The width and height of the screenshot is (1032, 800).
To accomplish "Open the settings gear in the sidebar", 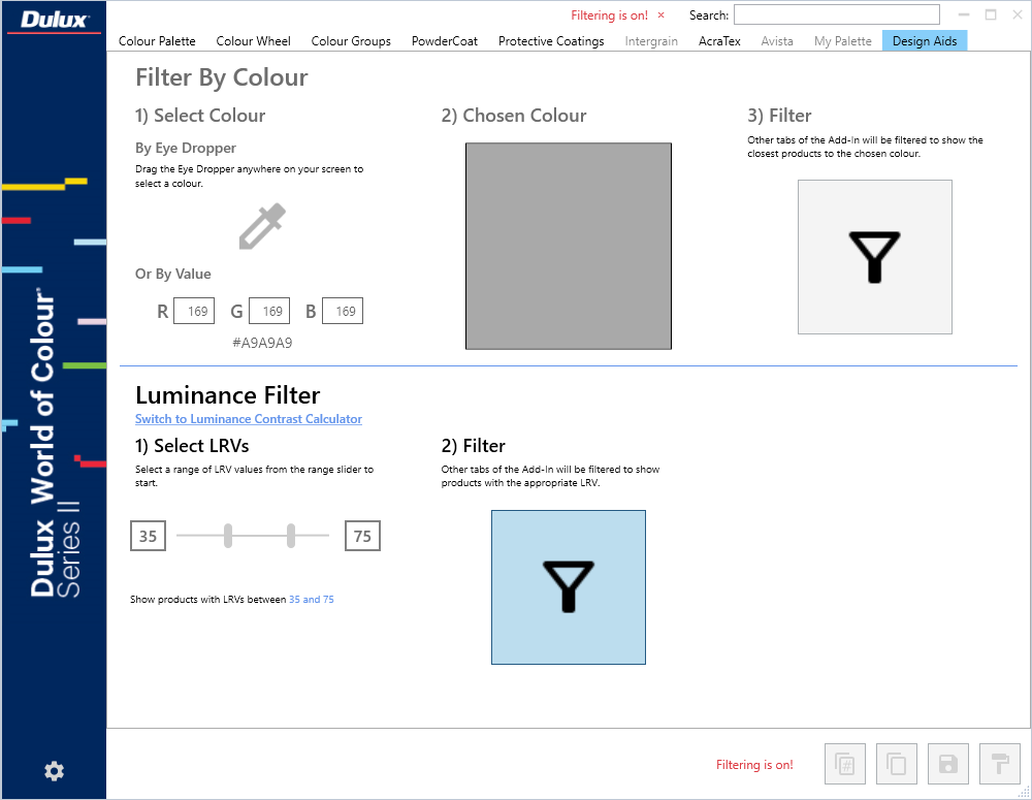I will [53, 771].
